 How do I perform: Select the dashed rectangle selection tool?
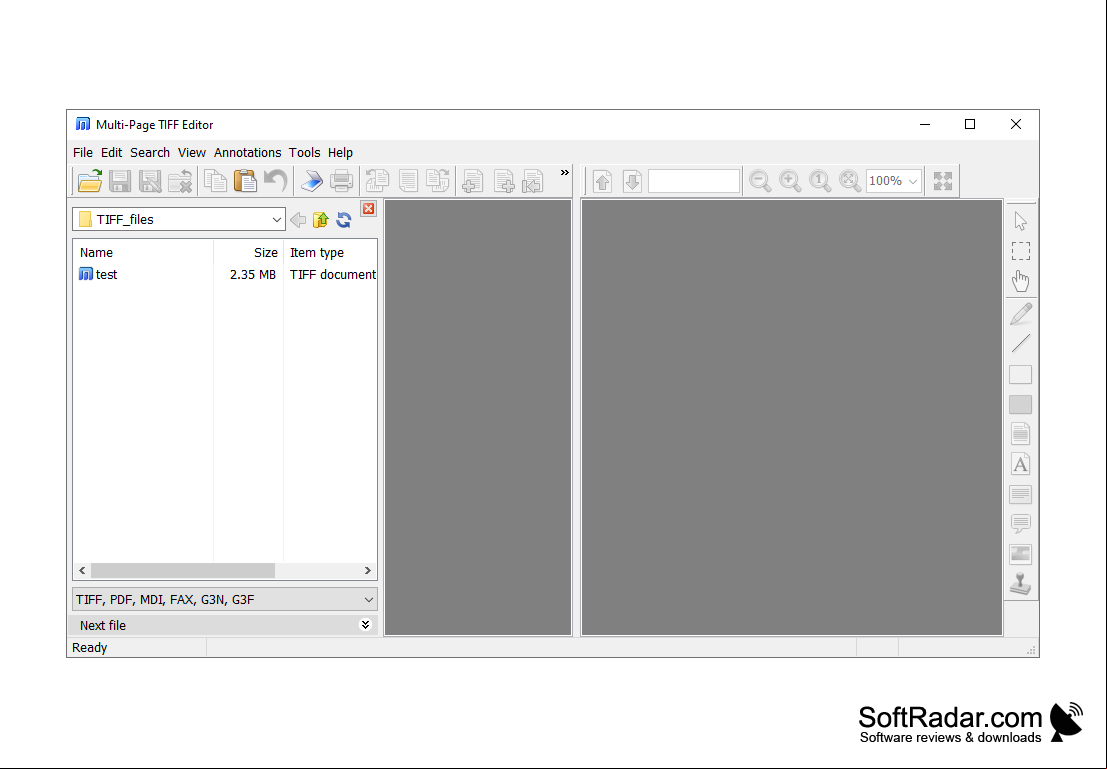click(1020, 251)
